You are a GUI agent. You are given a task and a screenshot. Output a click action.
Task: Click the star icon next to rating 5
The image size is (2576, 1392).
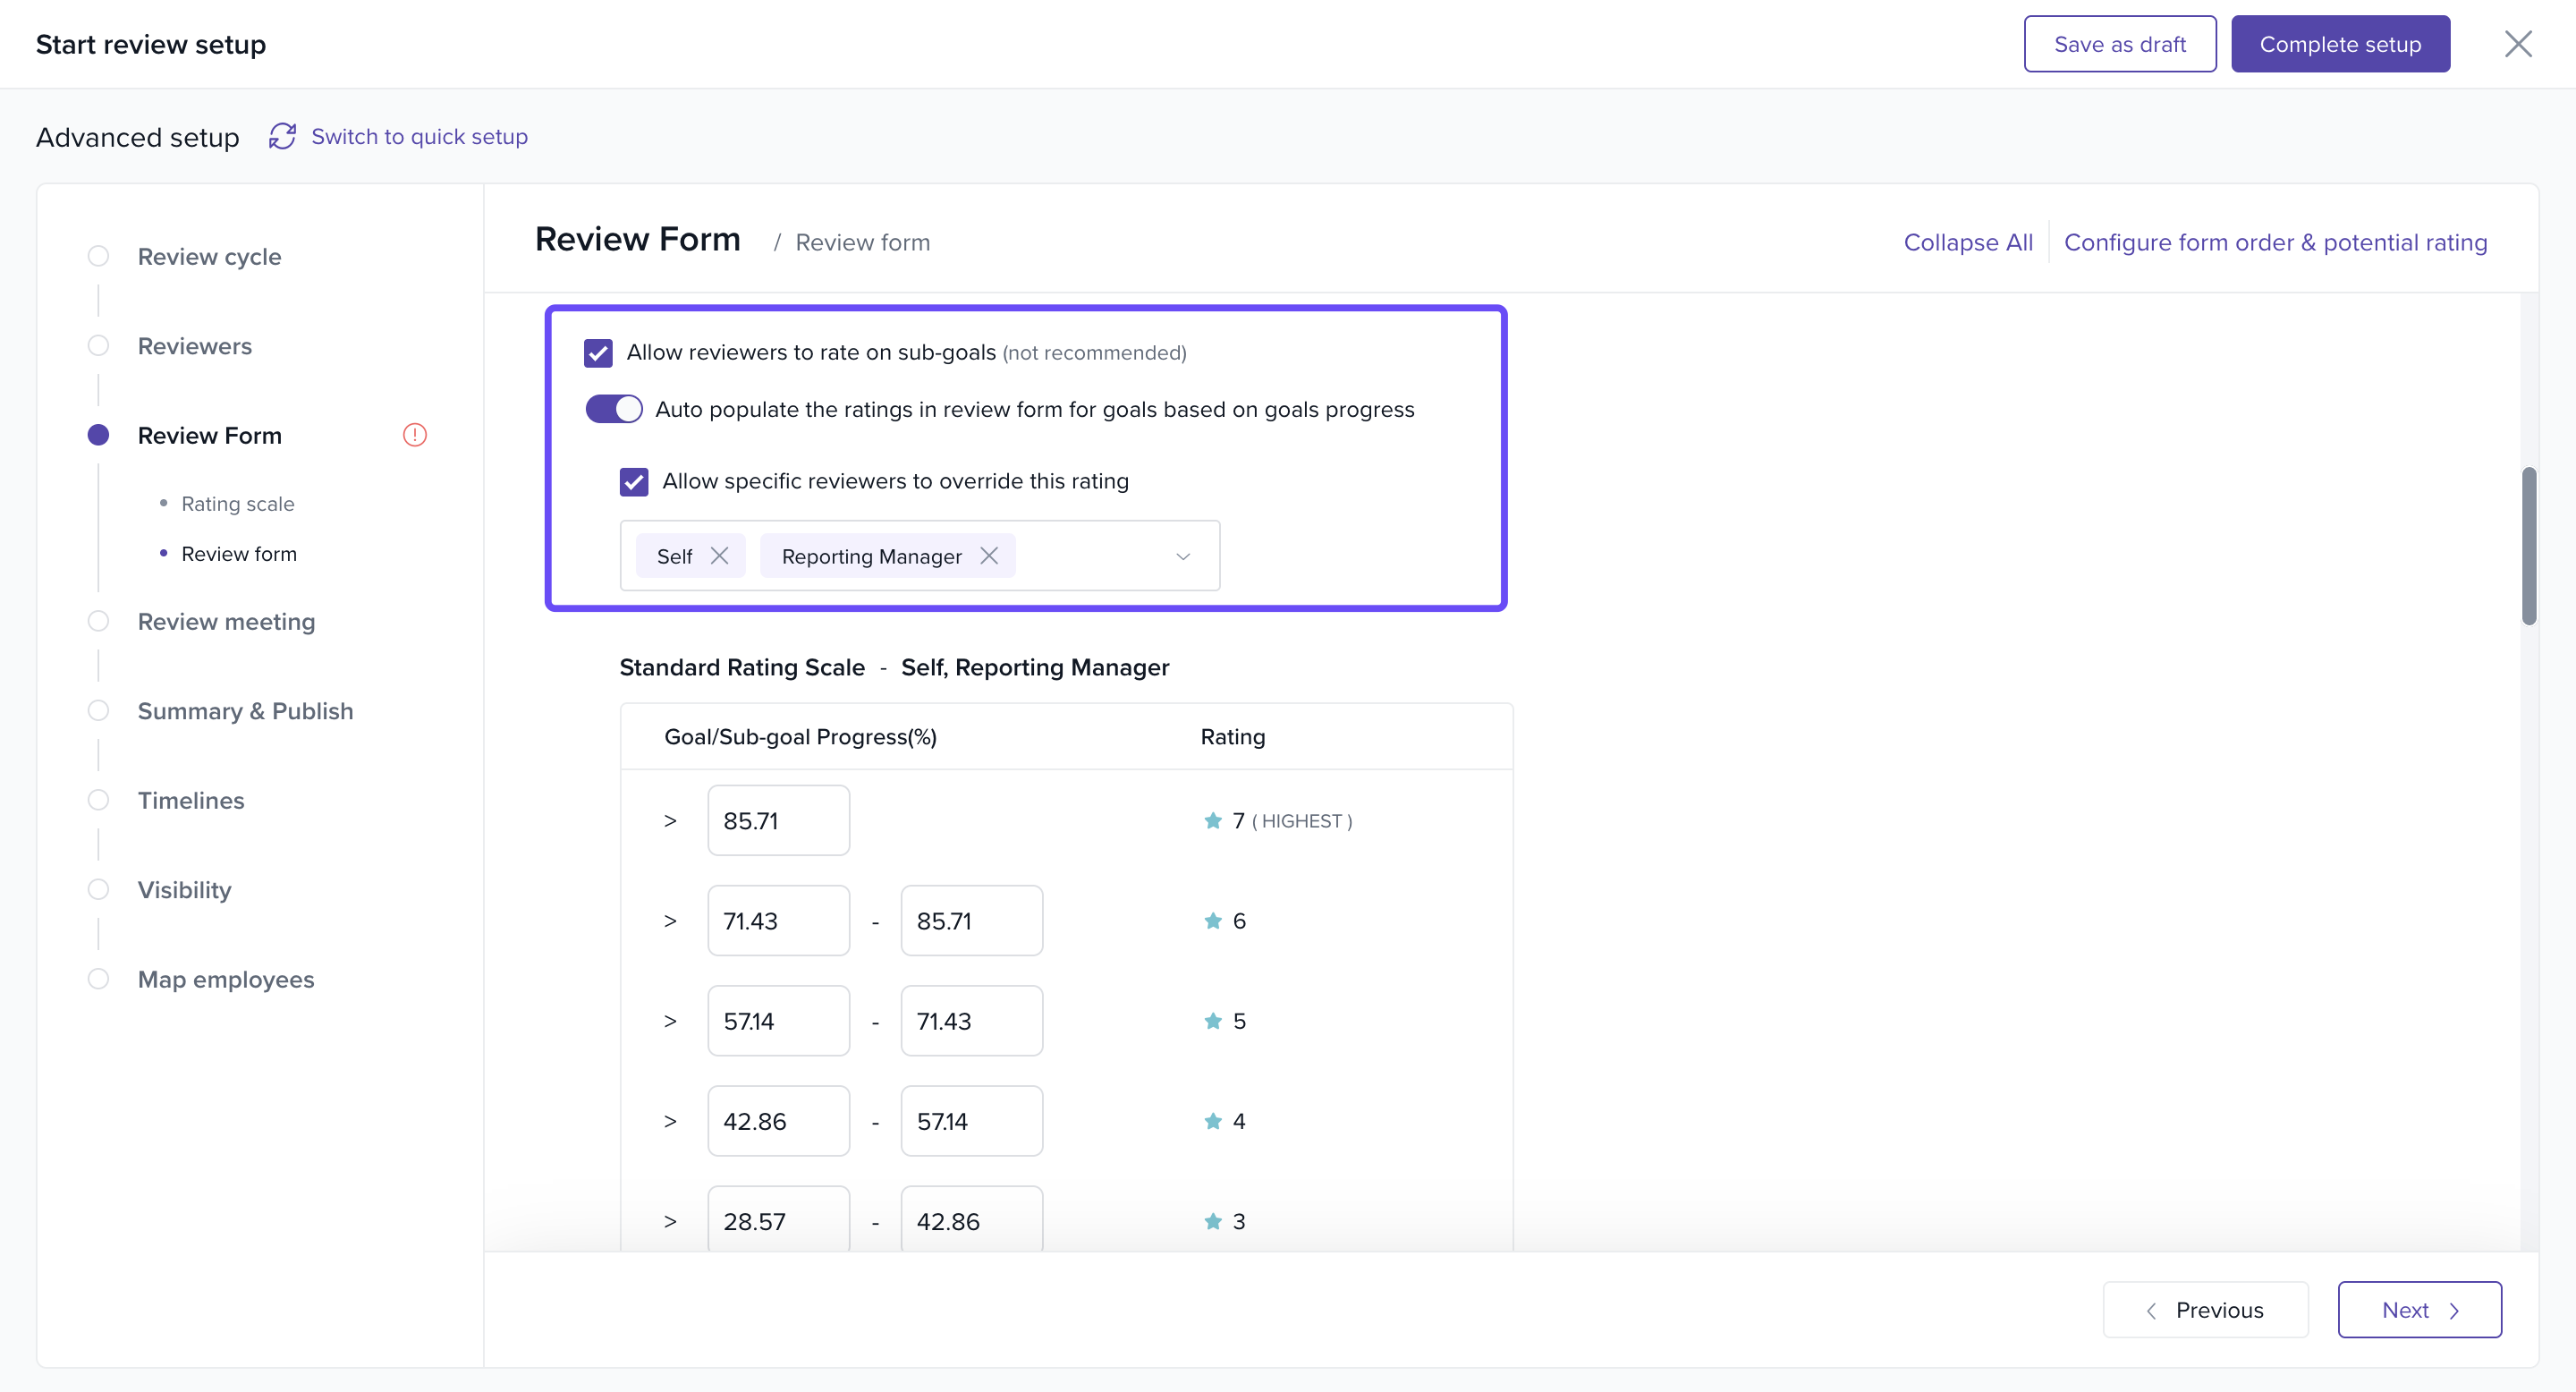(x=1213, y=1021)
